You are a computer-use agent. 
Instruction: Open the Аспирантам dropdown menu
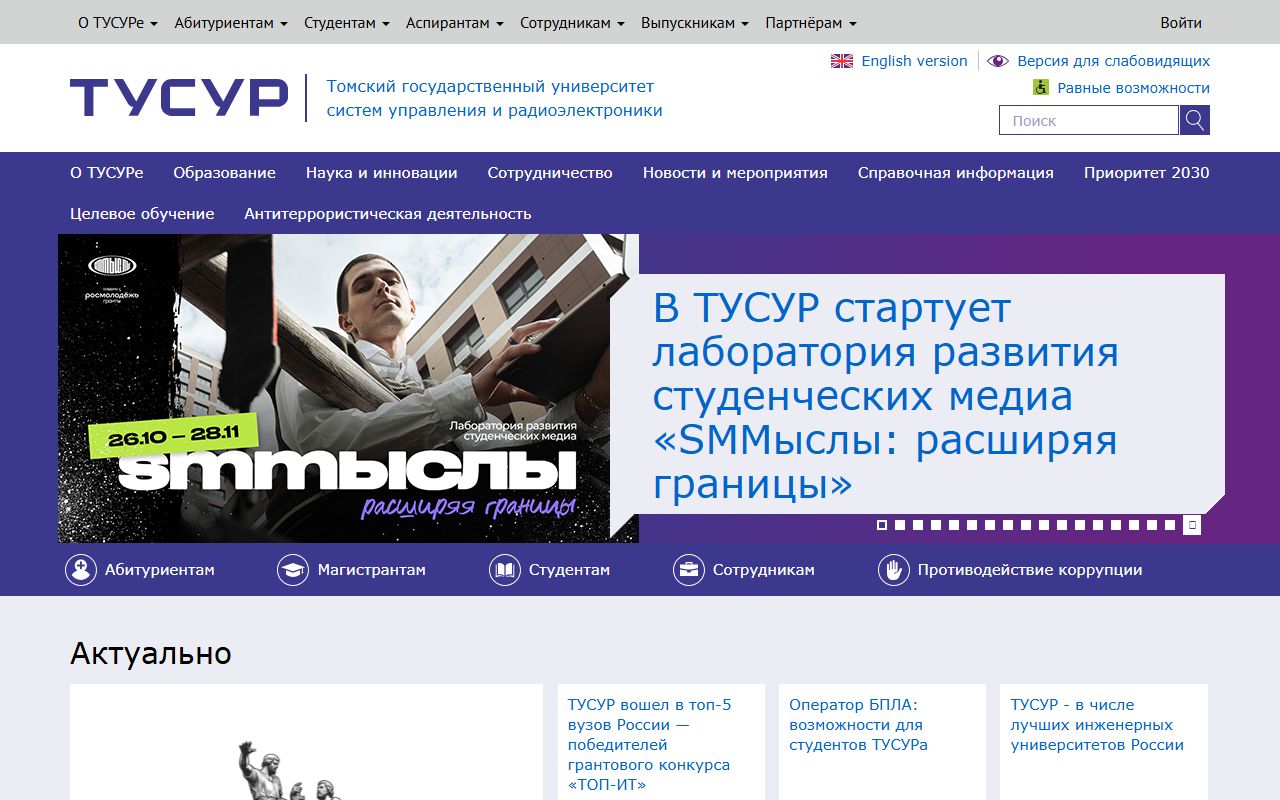[x=455, y=22]
